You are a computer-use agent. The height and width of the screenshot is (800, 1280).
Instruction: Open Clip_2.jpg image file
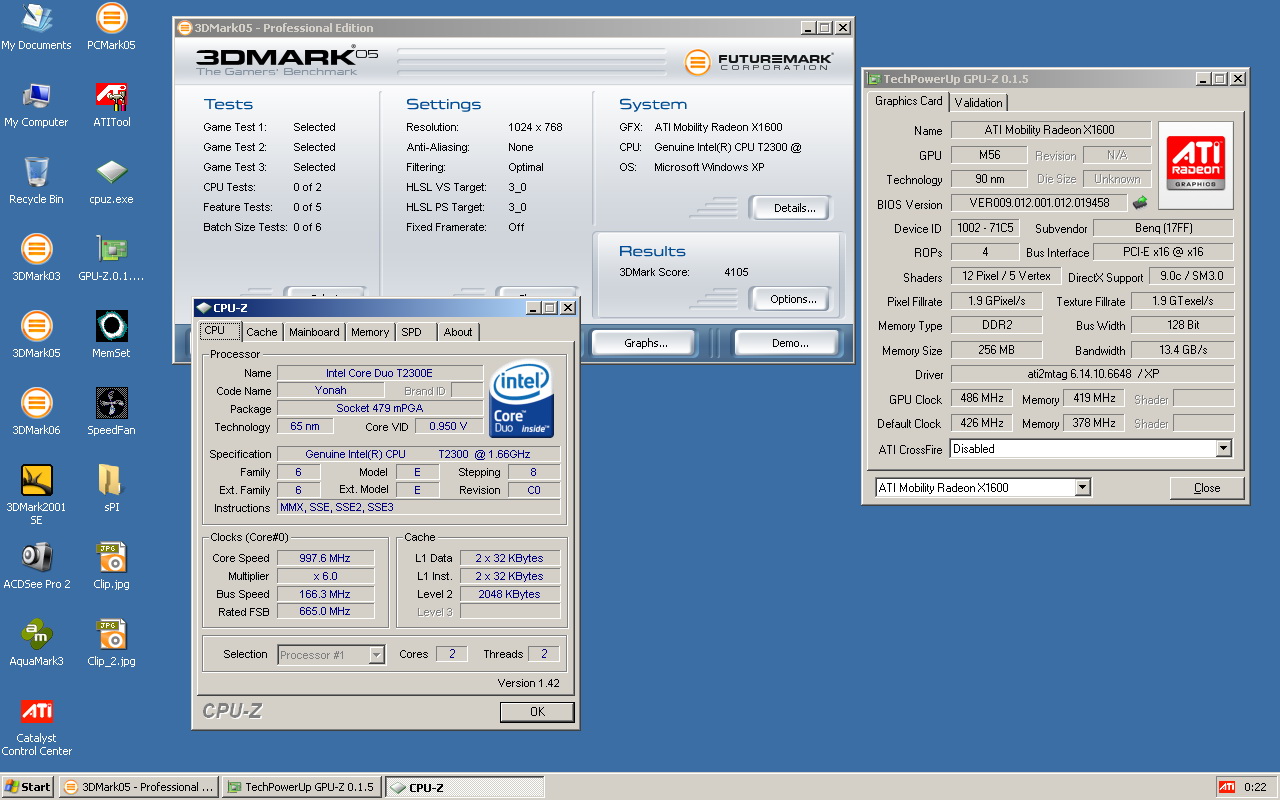(x=111, y=643)
